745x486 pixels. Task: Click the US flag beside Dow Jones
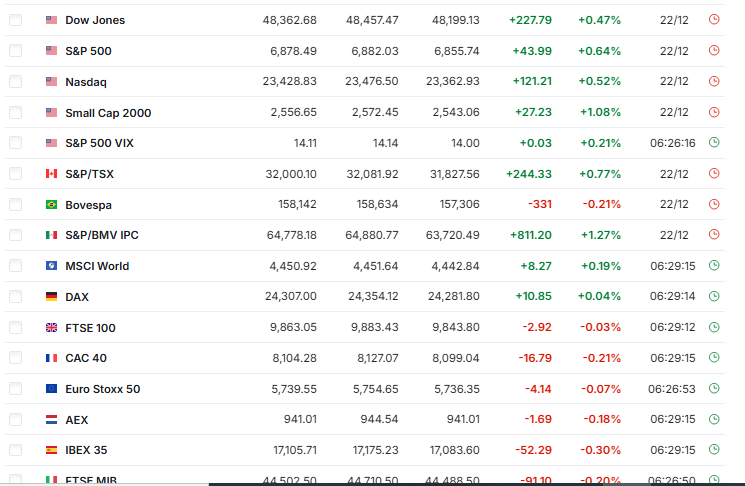(51, 20)
